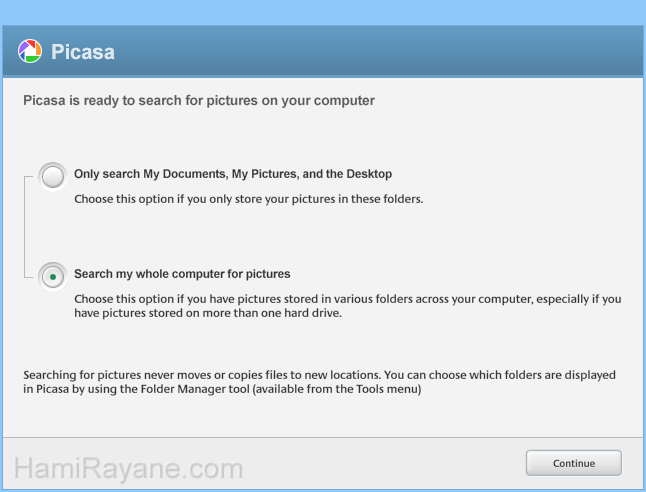This screenshot has width=646, height=492.
Task: Click the 'Search my whole computer for pictures' label
Action: tap(182, 274)
